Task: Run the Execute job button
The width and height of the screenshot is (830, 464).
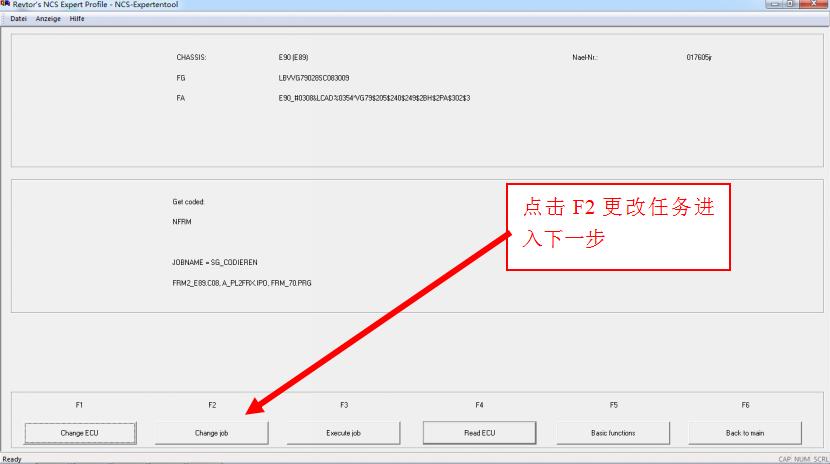Action: click(343, 433)
